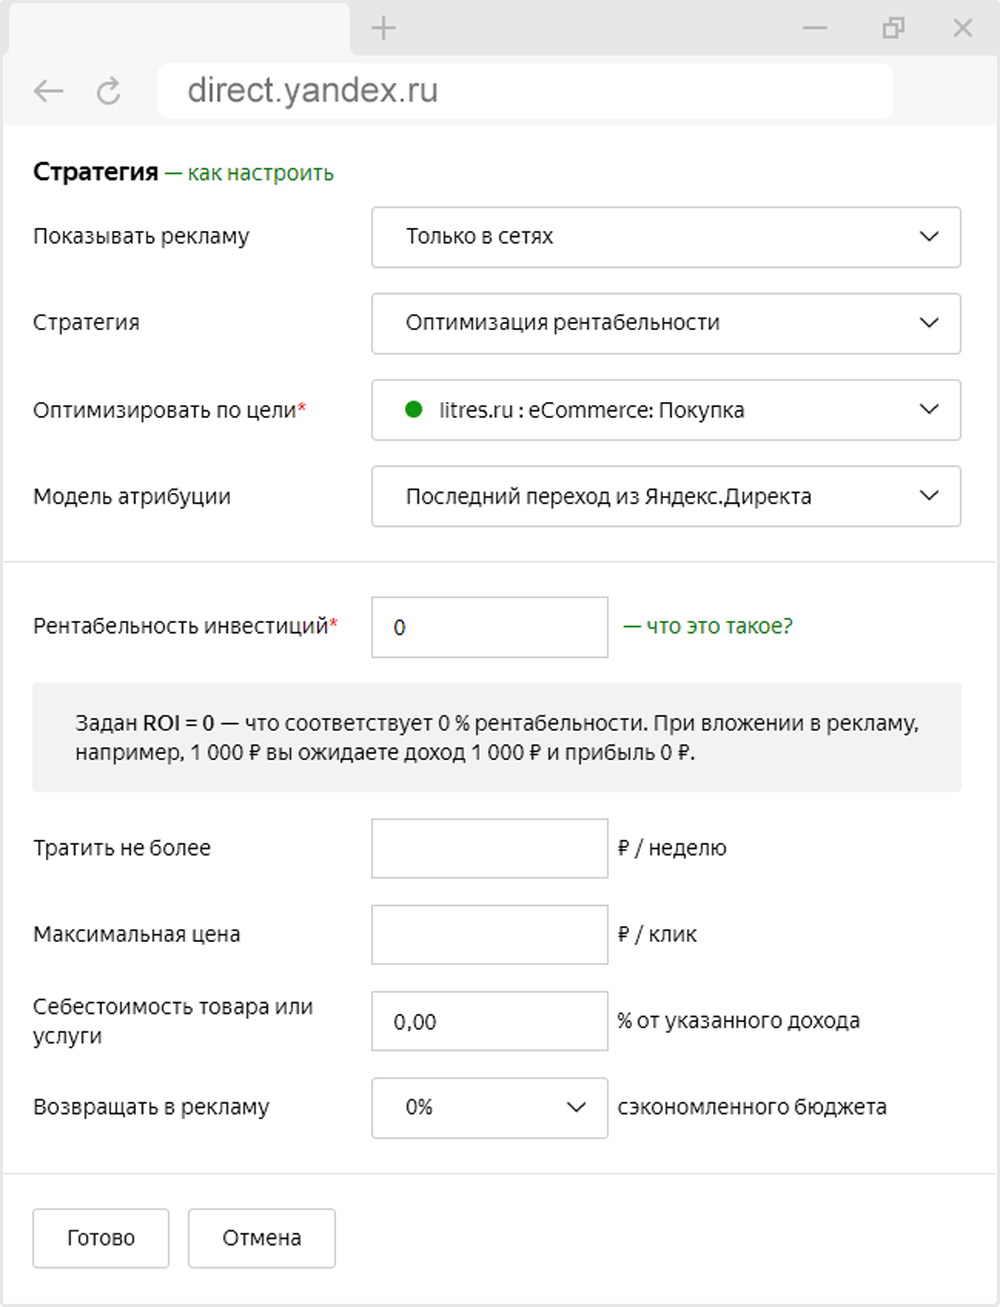The image size is (1000, 1307).
Task: Minimize the browser window
Action: 815,28
